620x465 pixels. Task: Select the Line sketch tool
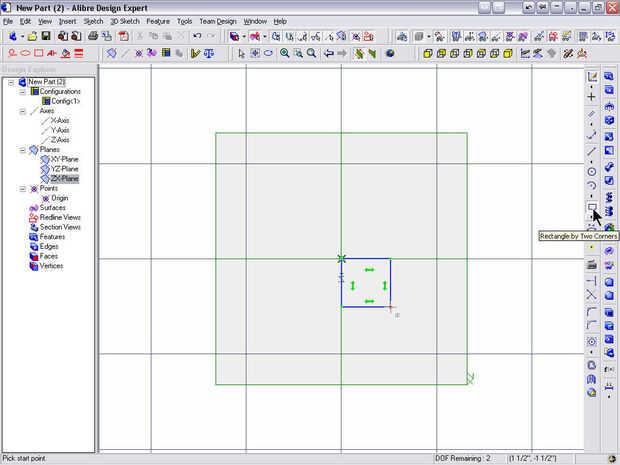[x=592, y=151]
